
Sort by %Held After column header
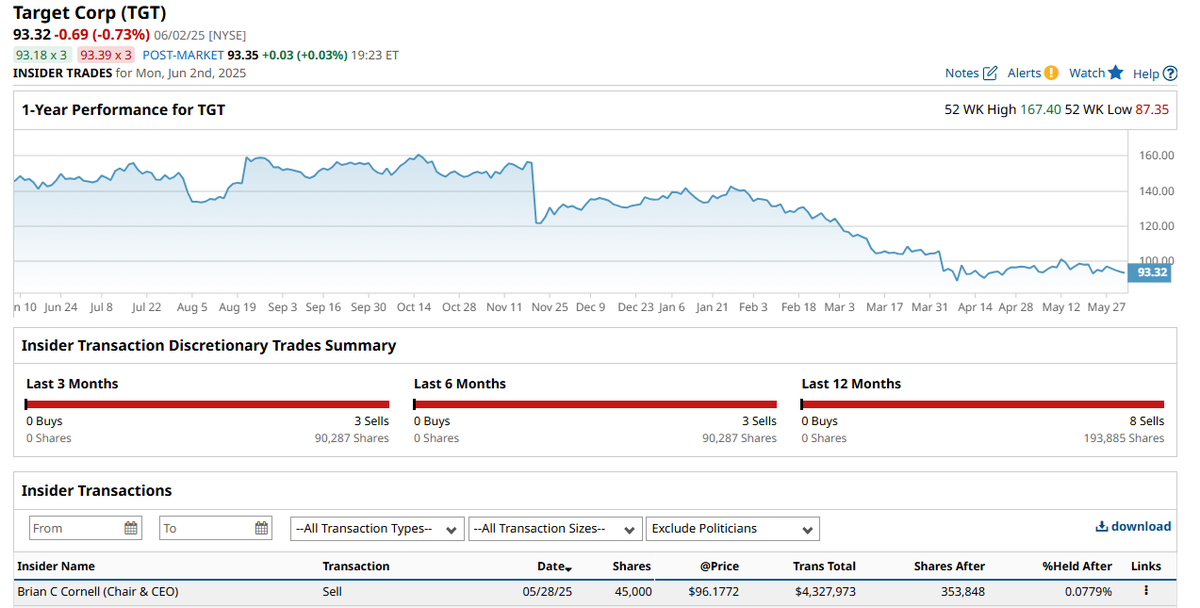click(1077, 566)
